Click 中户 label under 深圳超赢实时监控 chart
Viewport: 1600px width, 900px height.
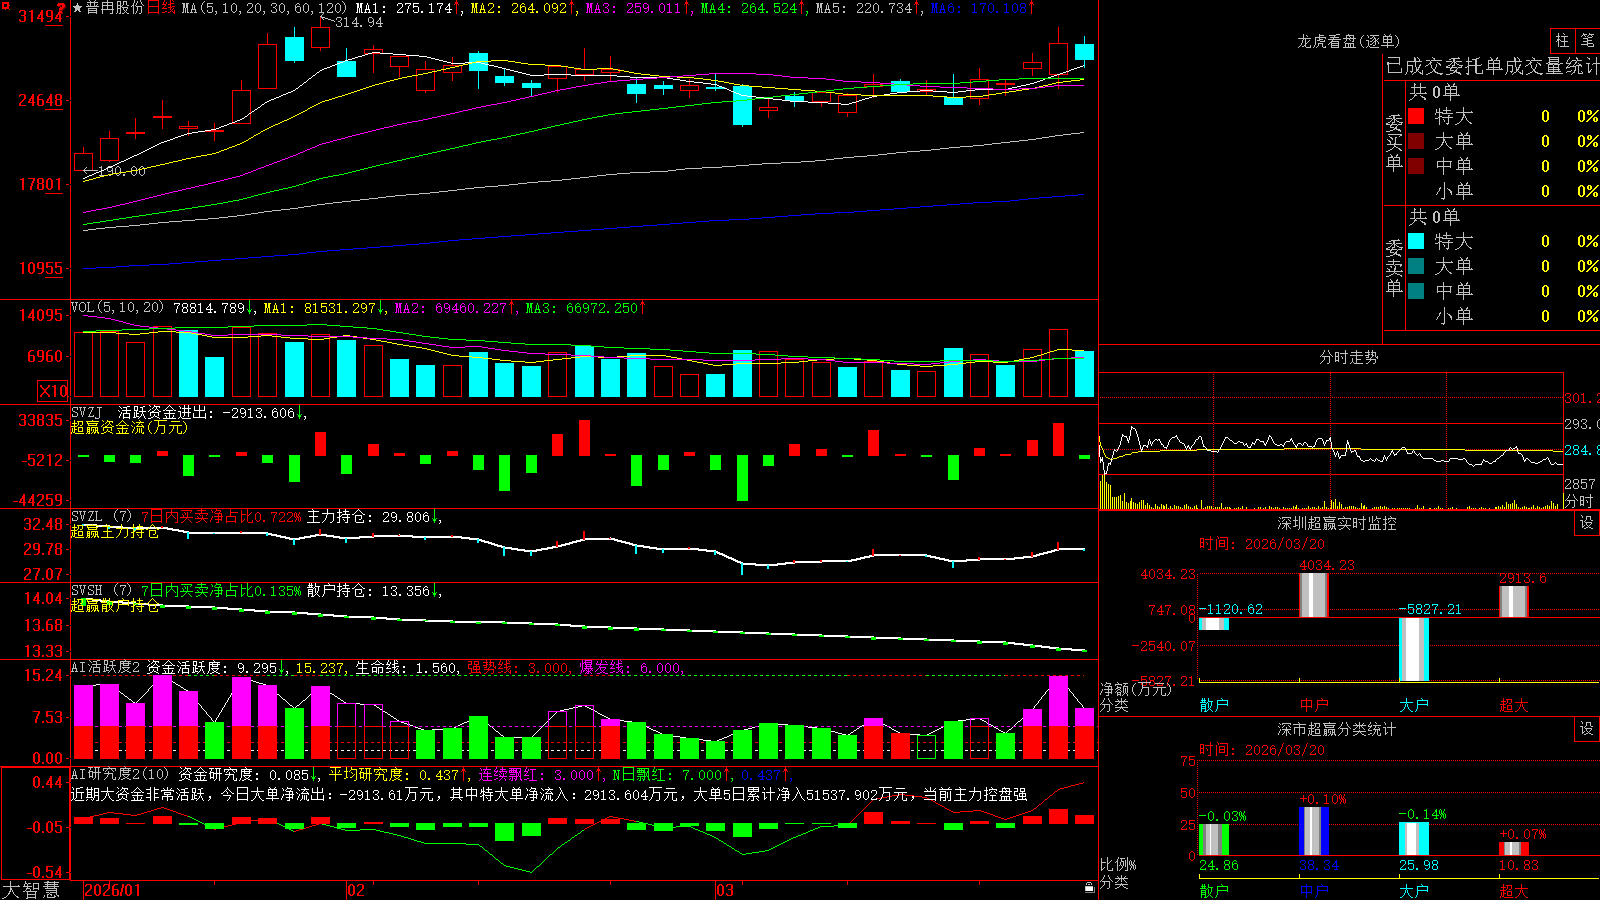coord(1314,705)
